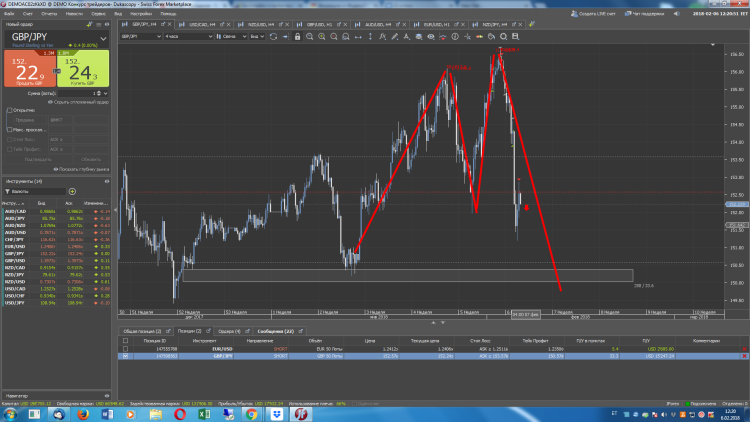Open the indicators fx icon

coord(382,36)
